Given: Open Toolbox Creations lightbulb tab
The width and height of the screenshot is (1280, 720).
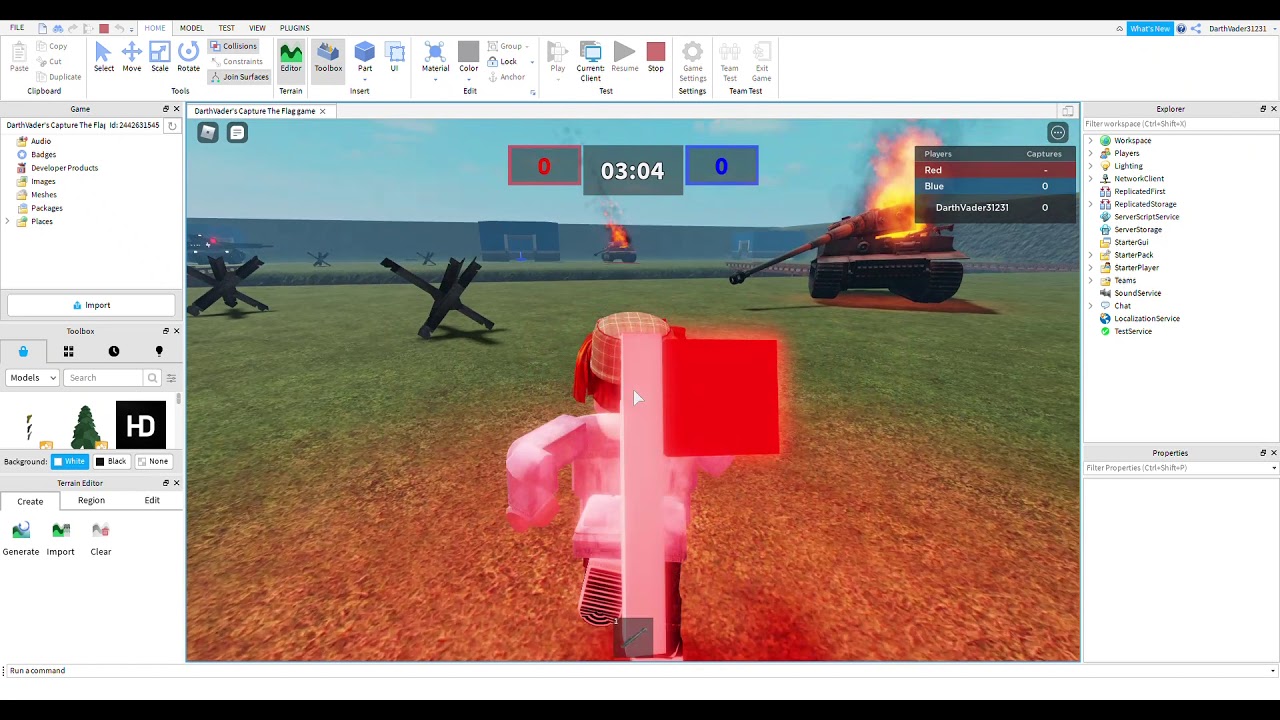Looking at the screenshot, I should (159, 351).
